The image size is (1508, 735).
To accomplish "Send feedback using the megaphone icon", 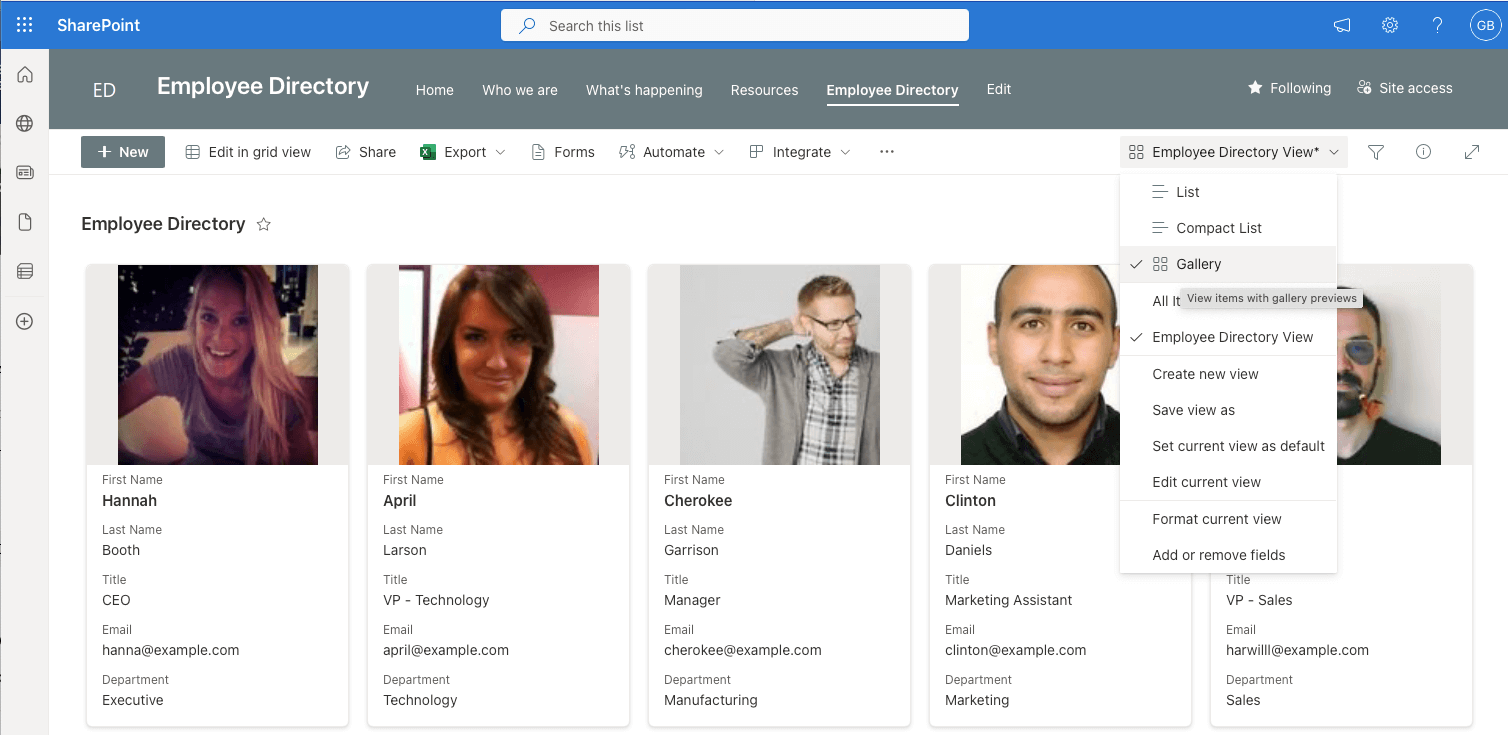I will click(1341, 25).
